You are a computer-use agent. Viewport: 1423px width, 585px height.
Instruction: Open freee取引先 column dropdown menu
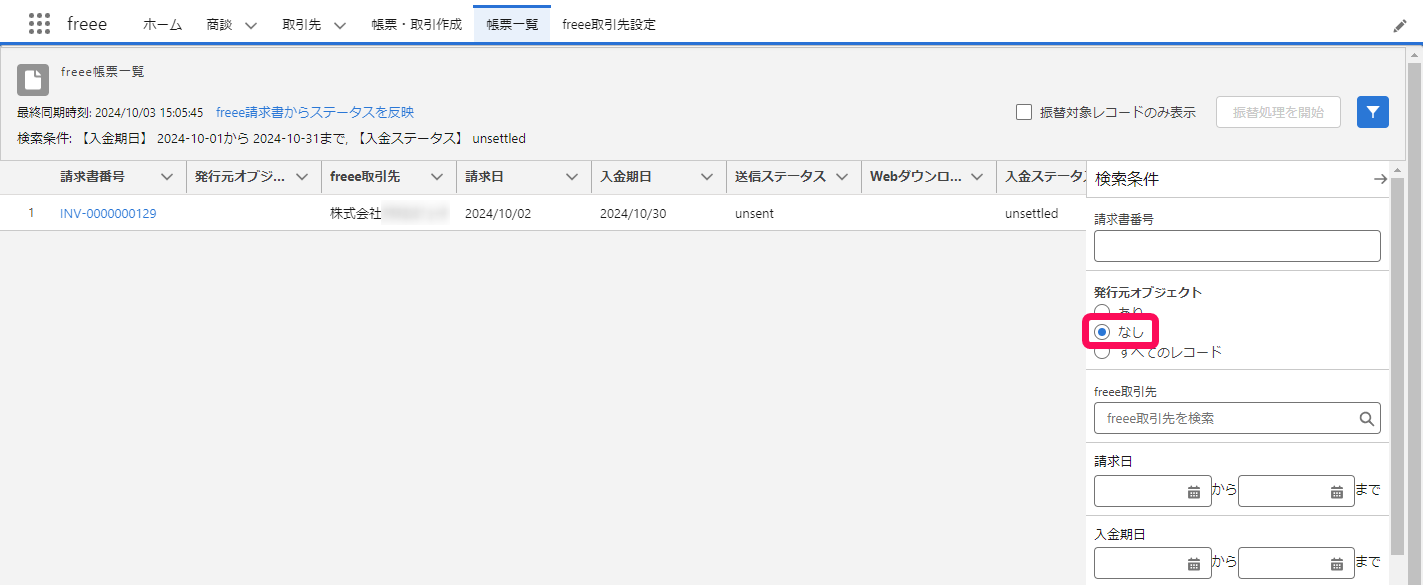(x=437, y=177)
